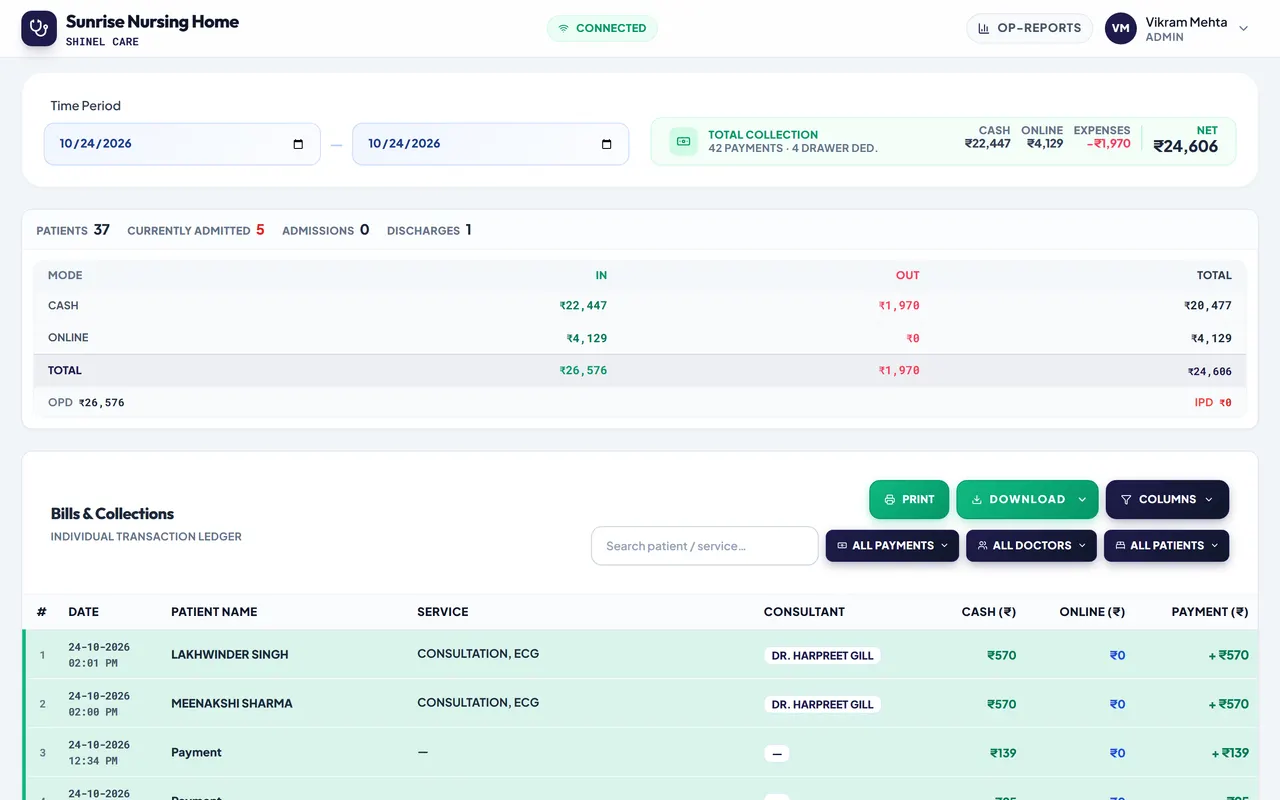Click the stethoscope logo icon
The height and width of the screenshot is (800, 1280).
(x=39, y=28)
